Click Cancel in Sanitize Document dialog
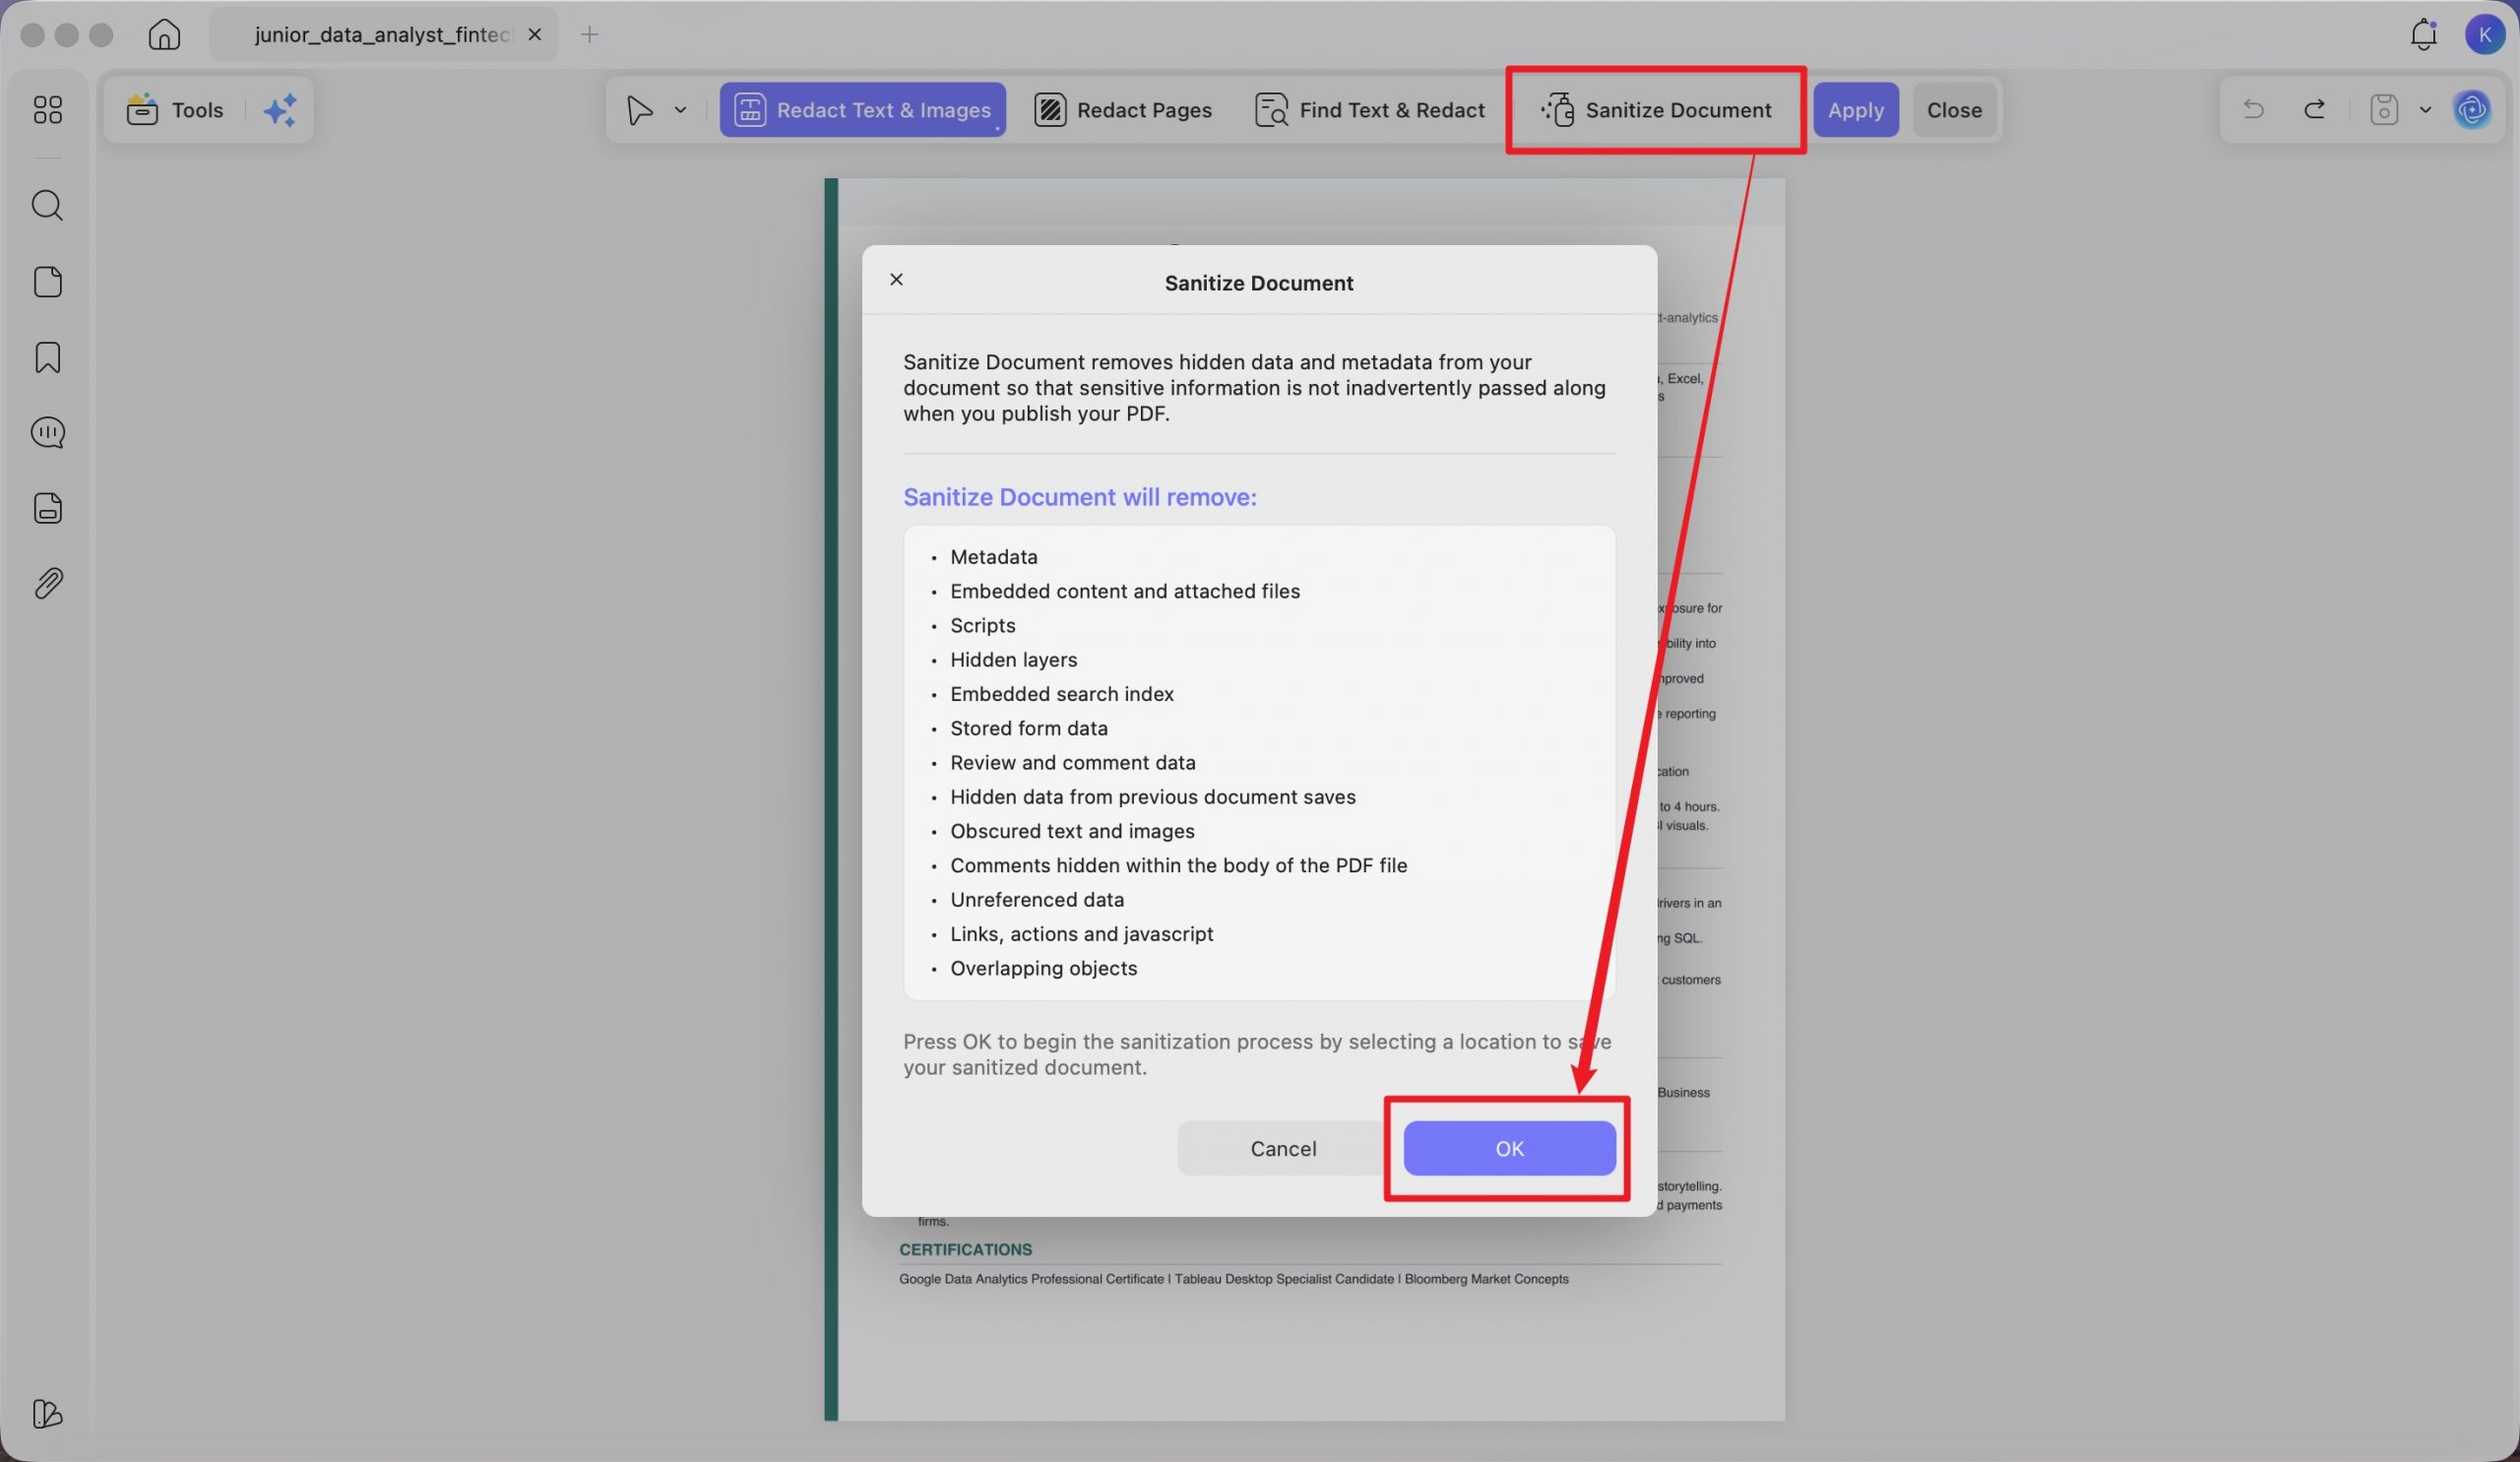The height and width of the screenshot is (1462, 2520). (1283, 1148)
